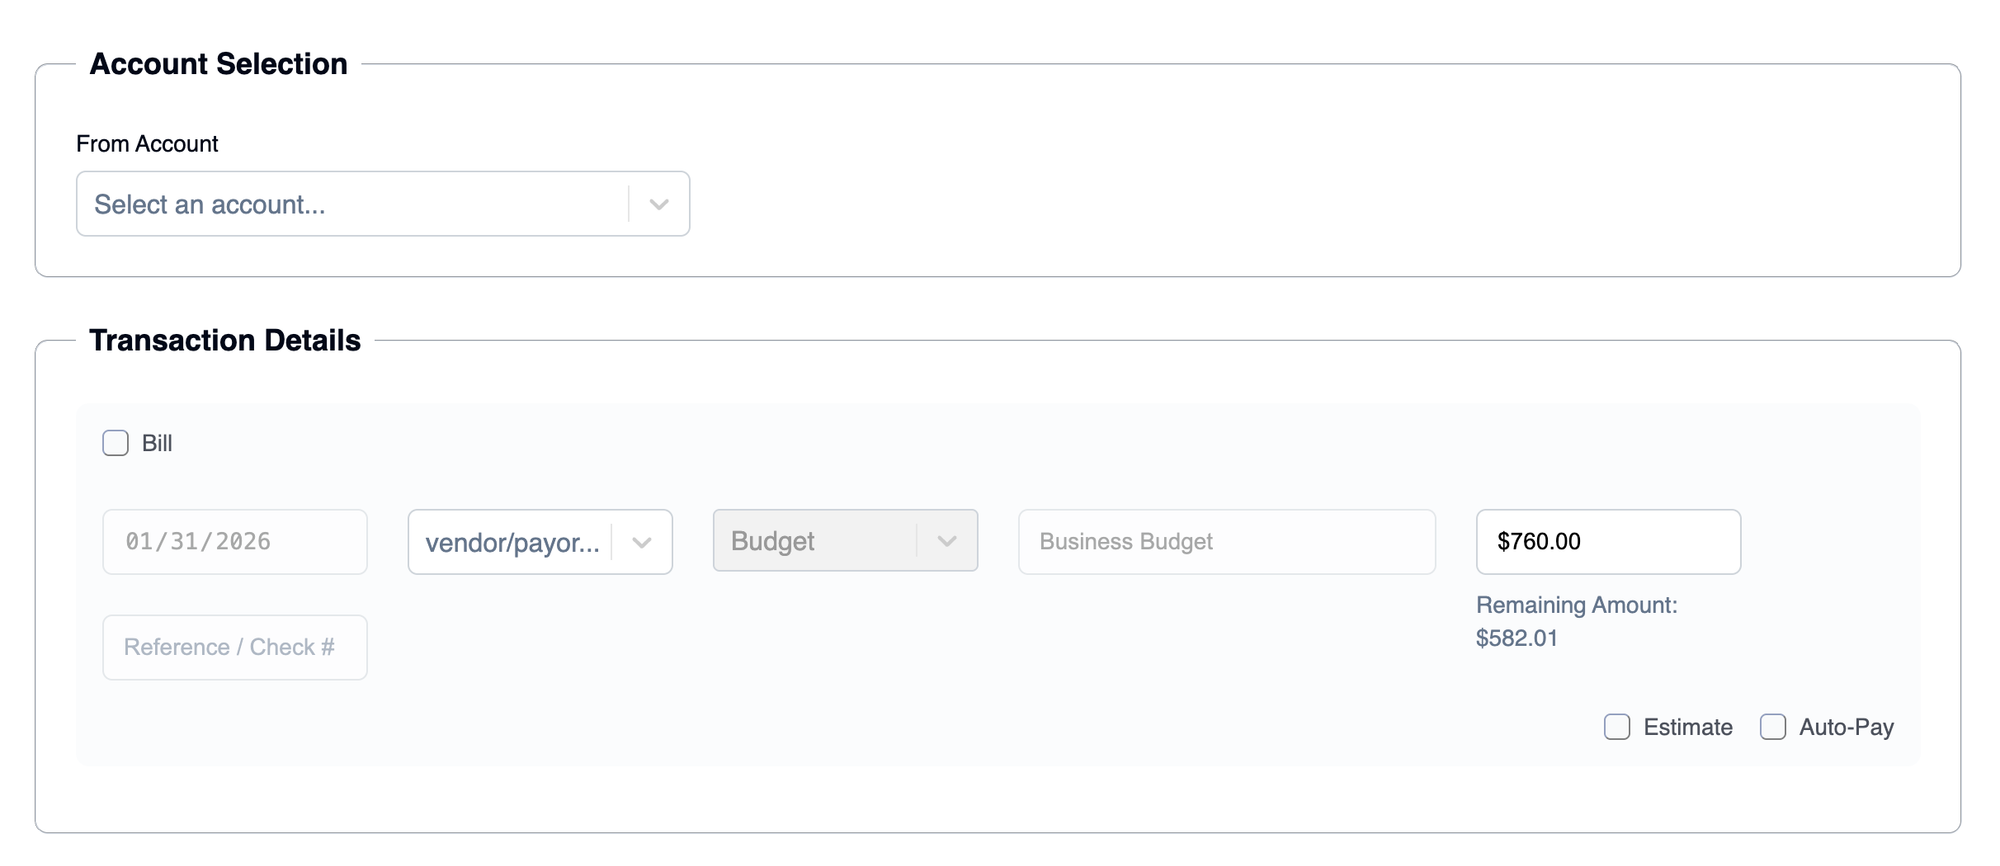Viewport: 2000px width, 866px height.
Task: Focus the $760.00 amount field
Action: pos(1607,542)
